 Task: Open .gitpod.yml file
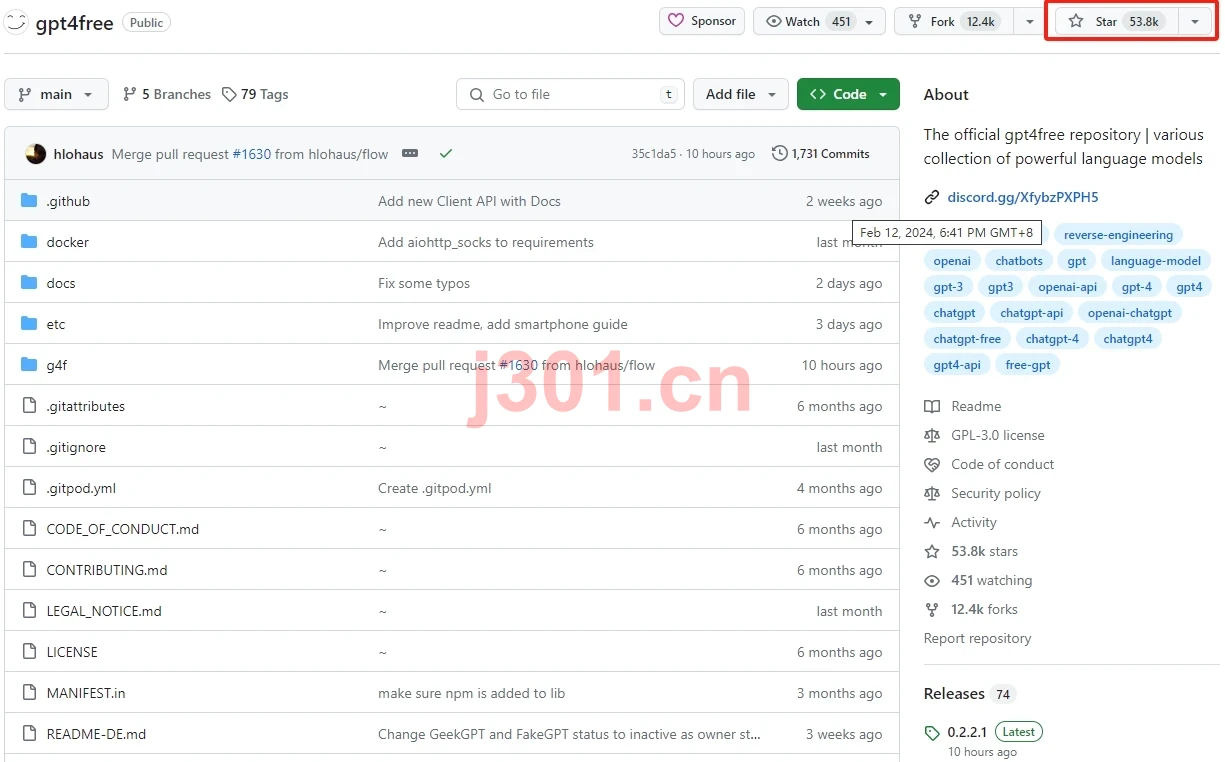[81, 488]
